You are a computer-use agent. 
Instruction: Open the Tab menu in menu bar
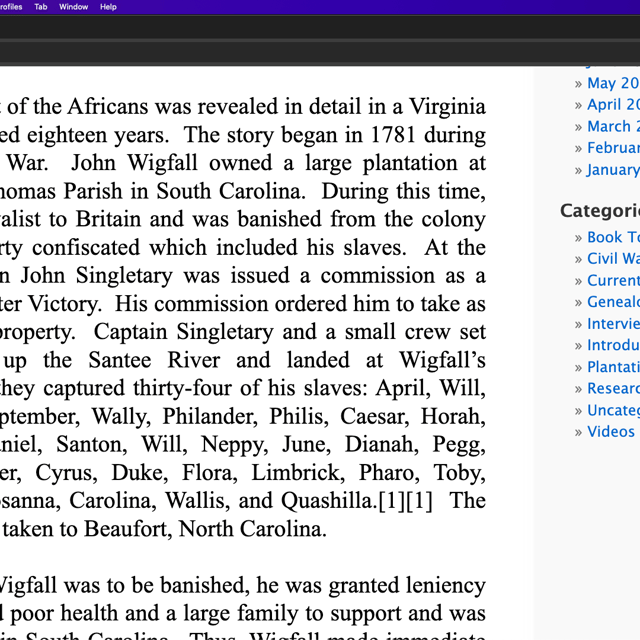click(40, 7)
